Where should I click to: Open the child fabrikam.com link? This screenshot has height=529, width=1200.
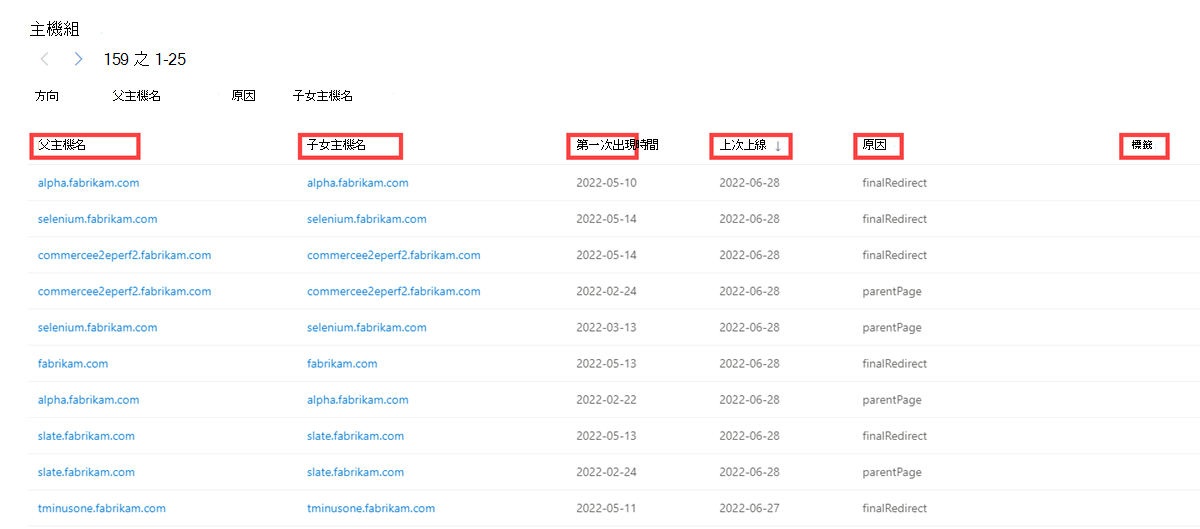click(x=342, y=363)
